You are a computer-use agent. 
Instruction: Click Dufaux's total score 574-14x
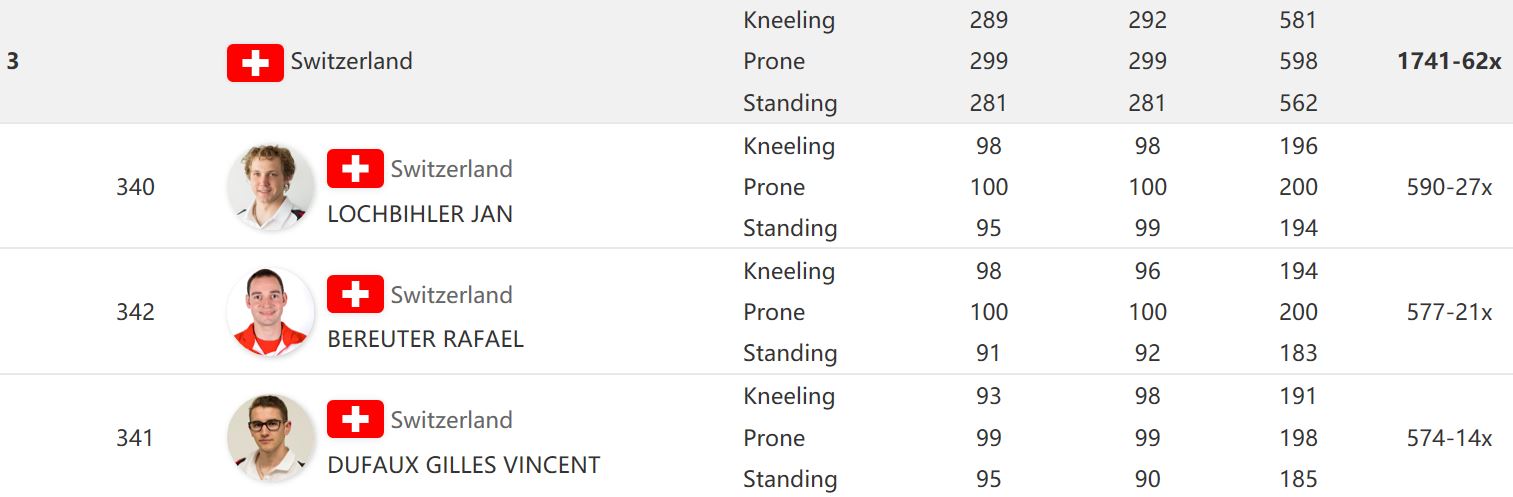(1449, 438)
